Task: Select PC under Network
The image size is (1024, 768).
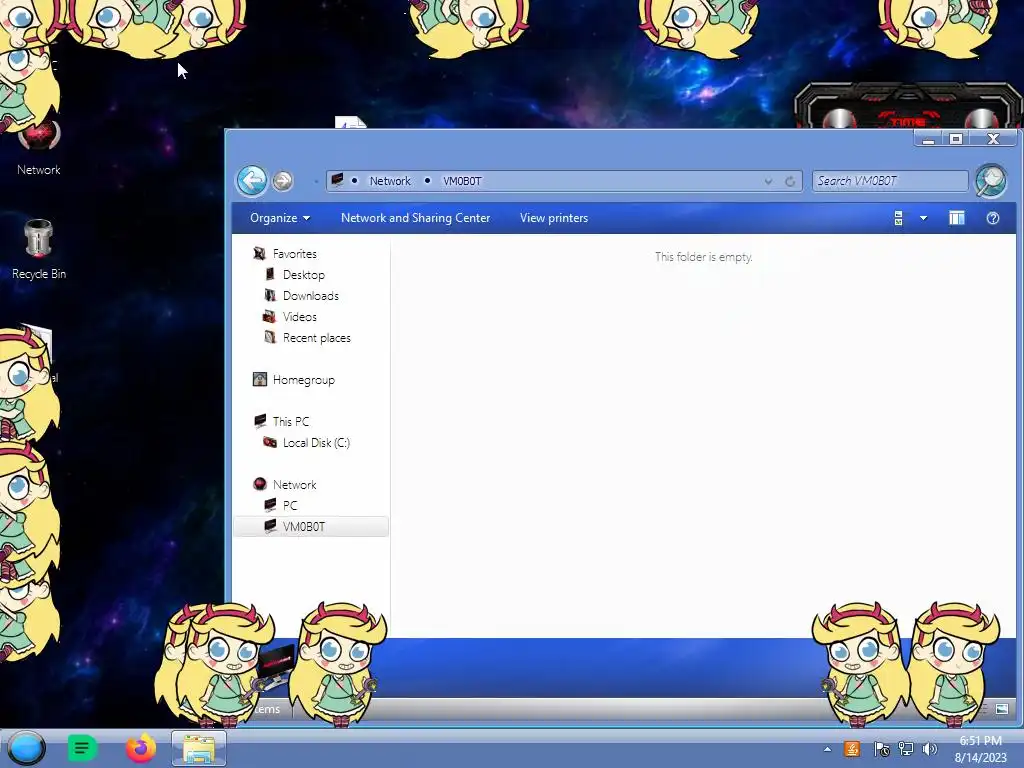Action: (x=290, y=505)
